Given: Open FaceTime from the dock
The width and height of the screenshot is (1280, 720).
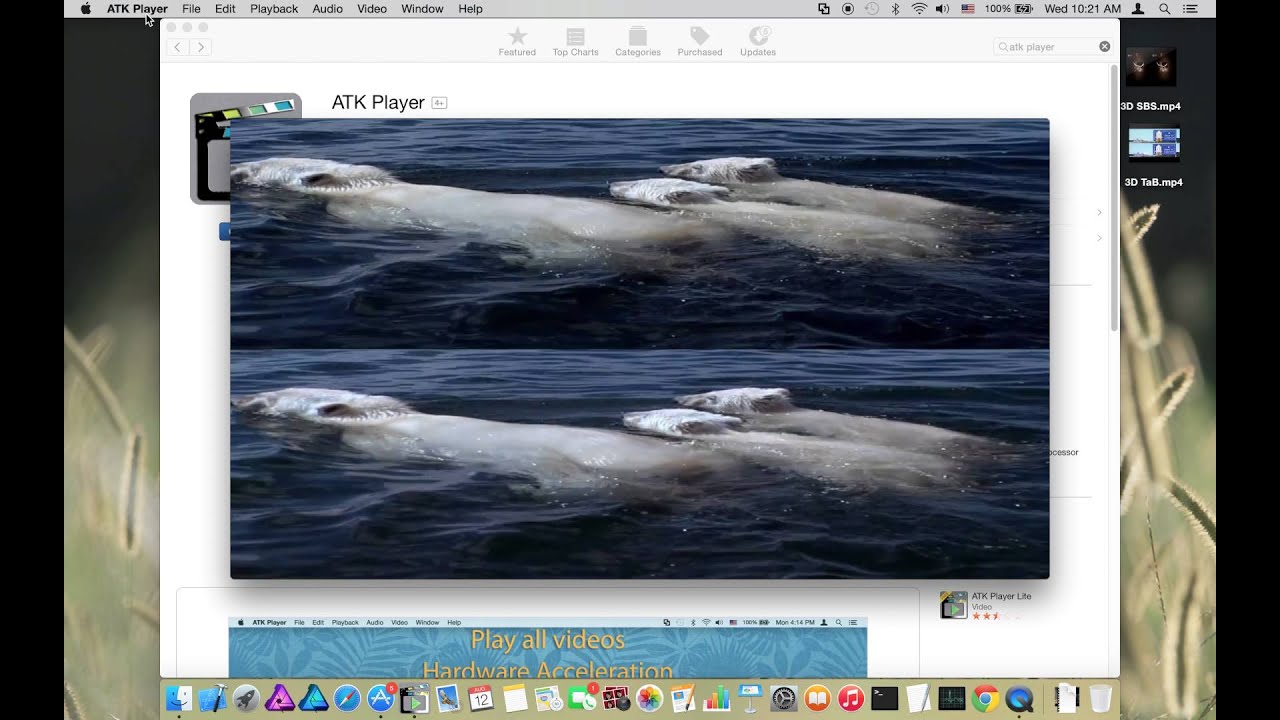Looking at the screenshot, I should tap(582, 699).
